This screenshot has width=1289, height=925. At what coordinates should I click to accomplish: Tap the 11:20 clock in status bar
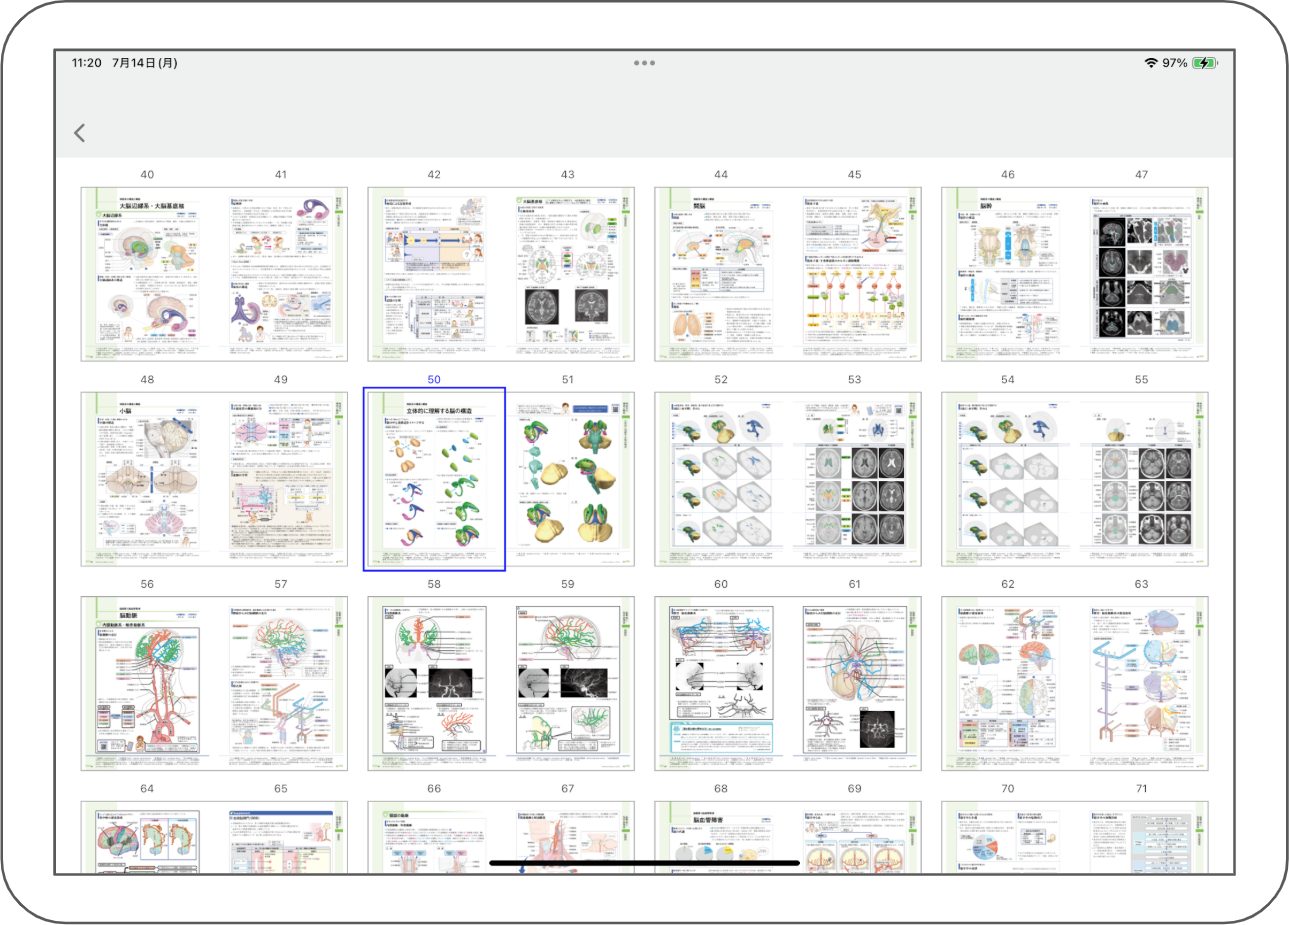click(87, 63)
